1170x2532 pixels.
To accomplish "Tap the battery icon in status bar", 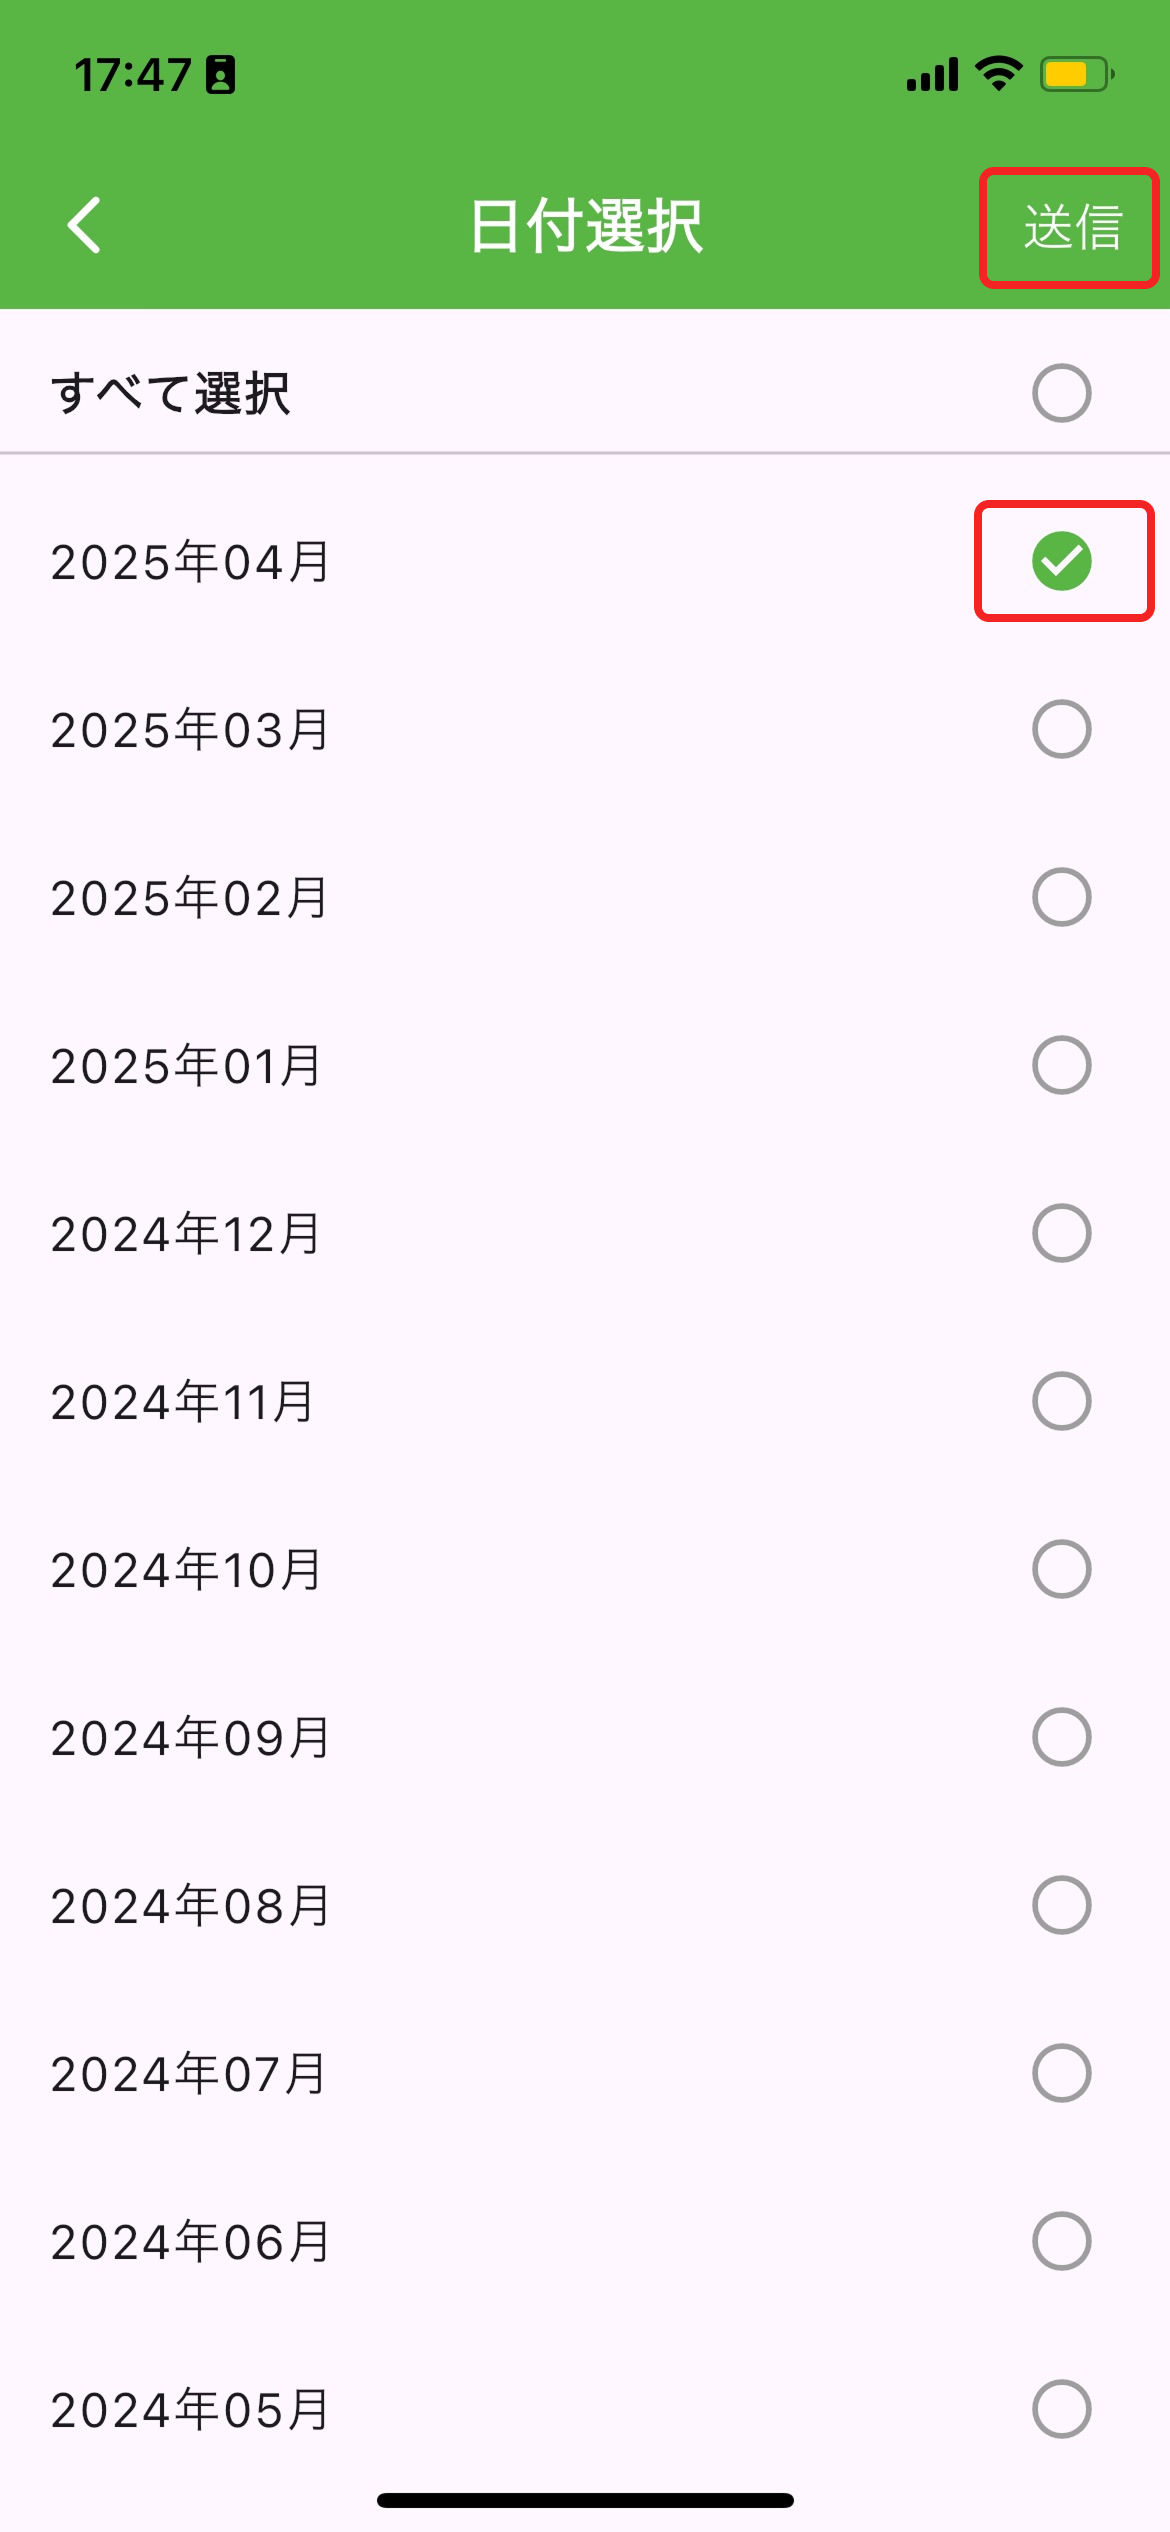I will [1076, 74].
